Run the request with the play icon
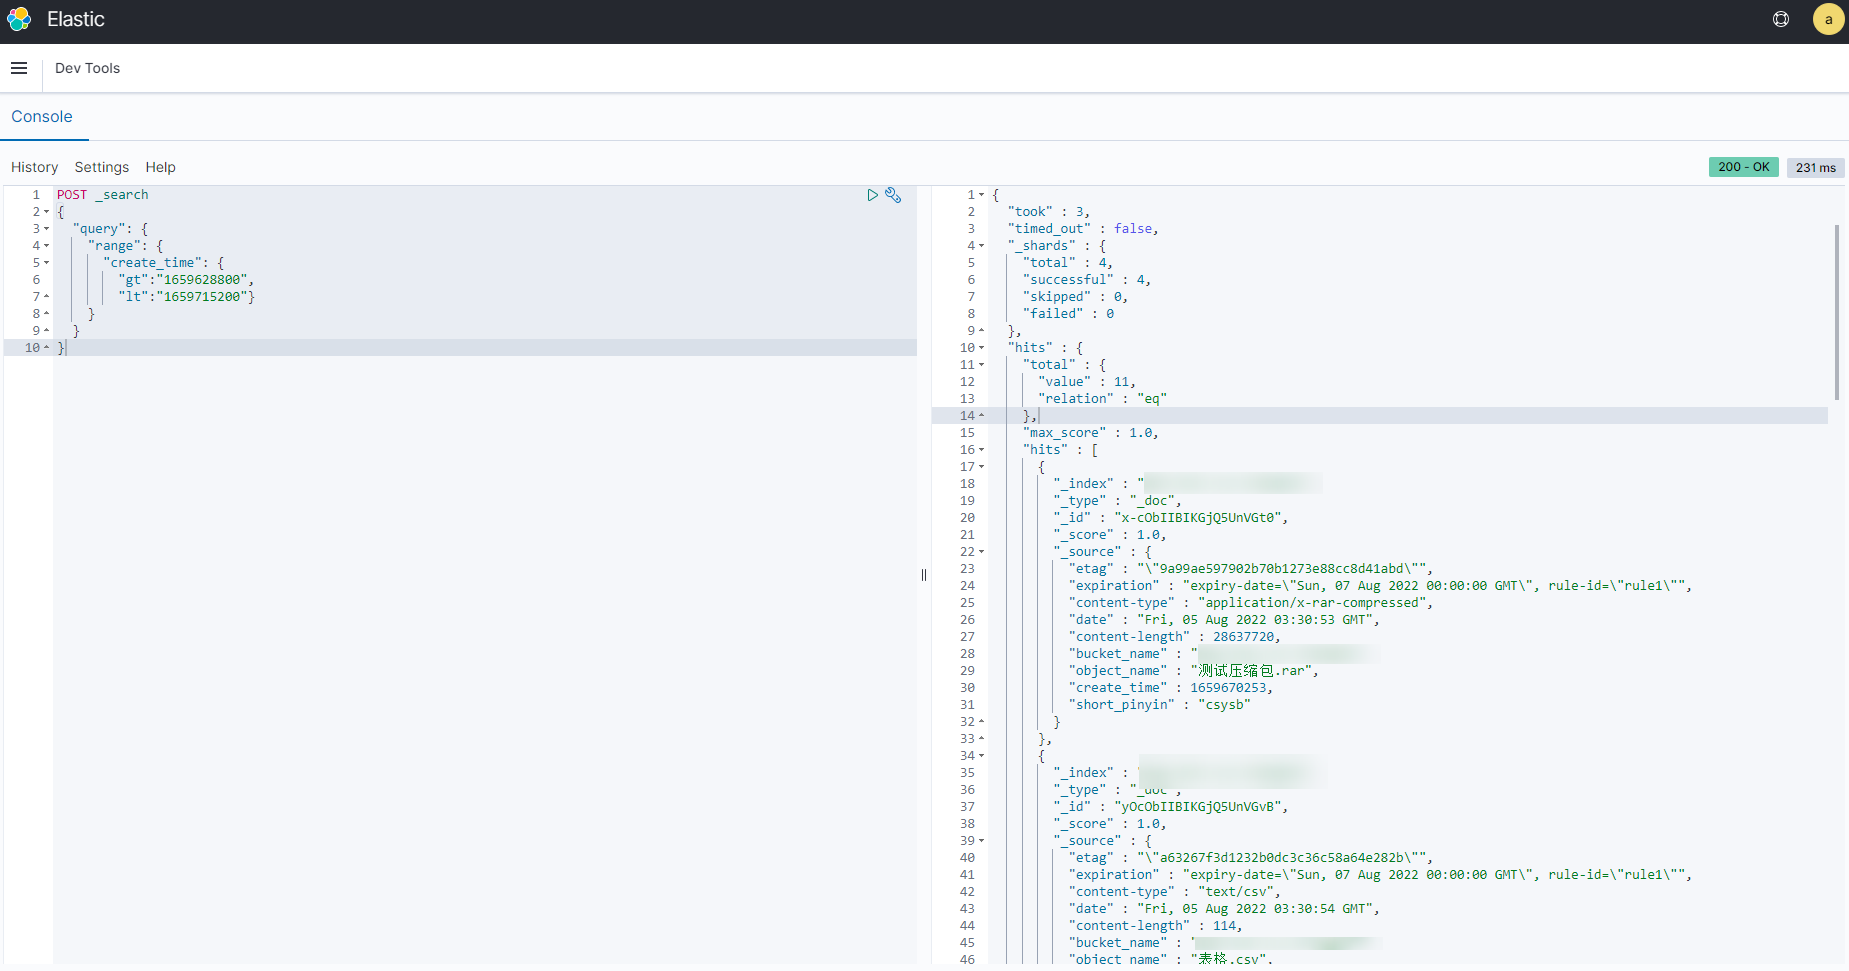This screenshot has height=971, width=1849. click(872, 195)
